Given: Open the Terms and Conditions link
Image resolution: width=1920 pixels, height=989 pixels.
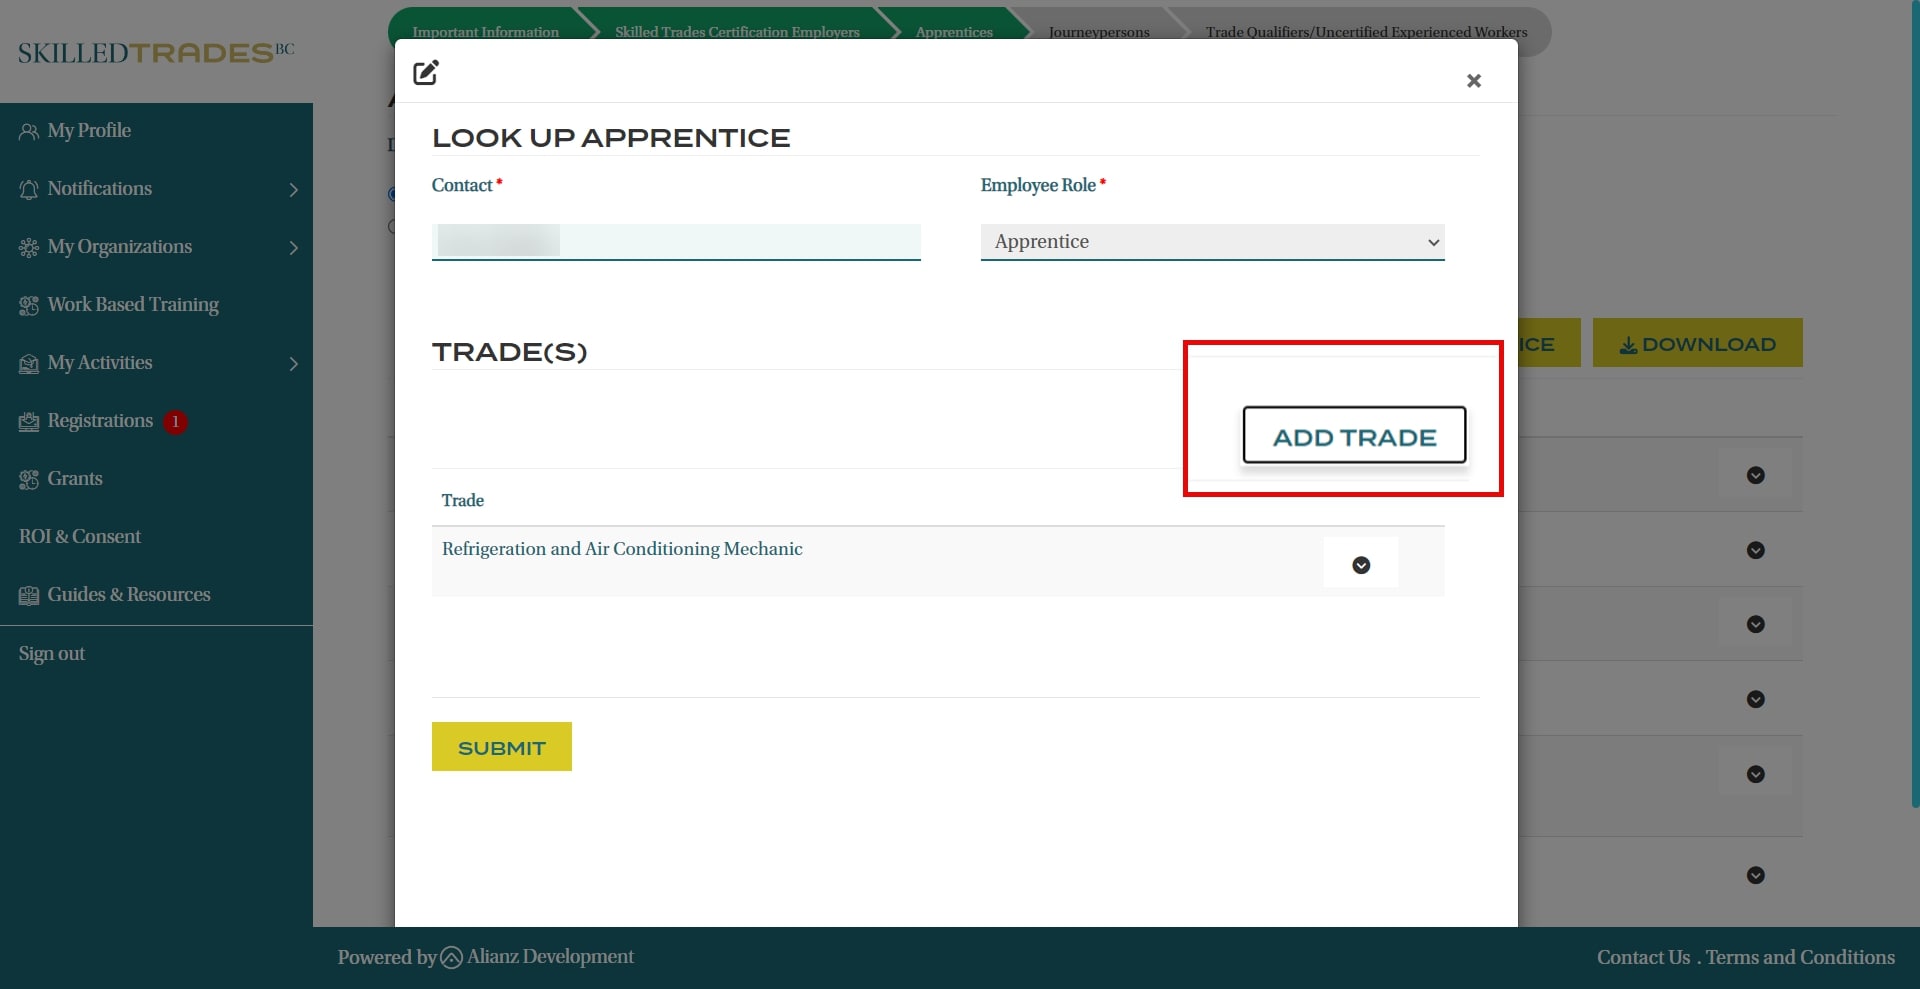Looking at the screenshot, I should click(1800, 957).
